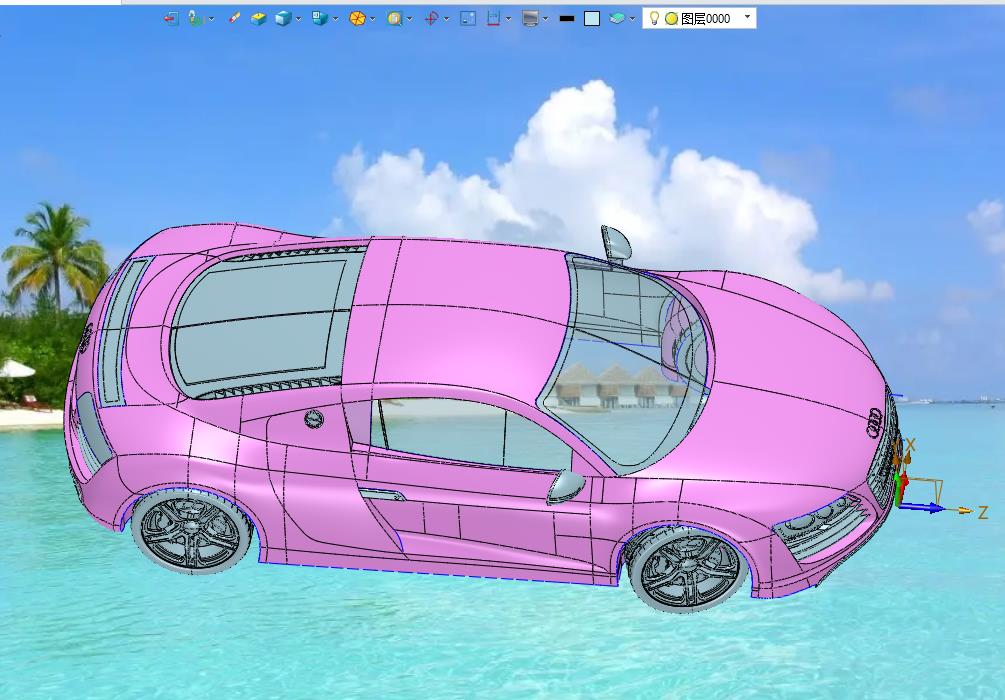
Task: Click the yellow-topped box icon
Action: click(258, 19)
